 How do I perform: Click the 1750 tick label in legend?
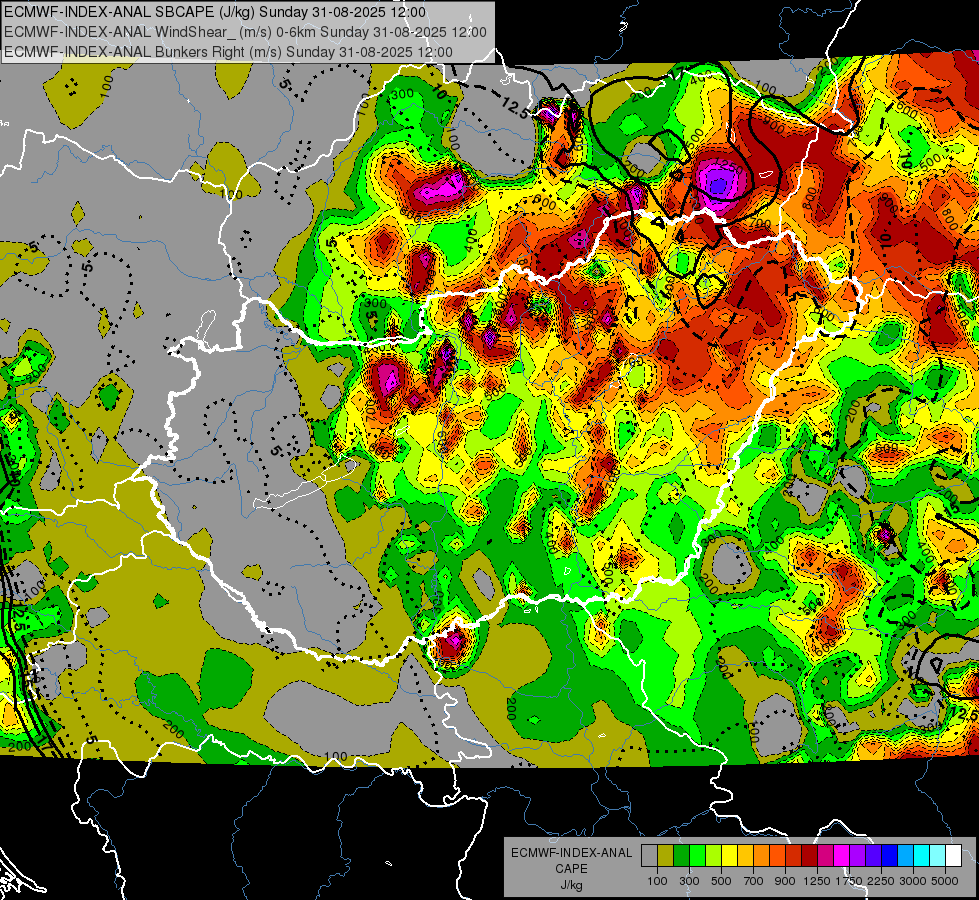point(849,881)
